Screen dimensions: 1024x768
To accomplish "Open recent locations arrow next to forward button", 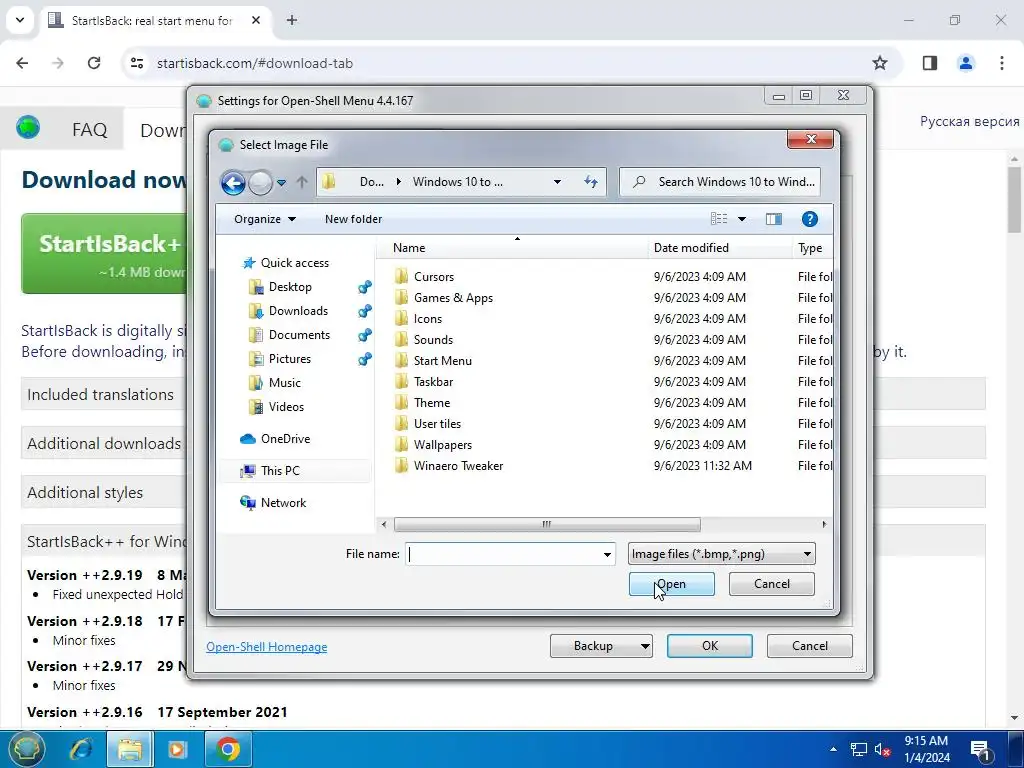I will point(281,183).
